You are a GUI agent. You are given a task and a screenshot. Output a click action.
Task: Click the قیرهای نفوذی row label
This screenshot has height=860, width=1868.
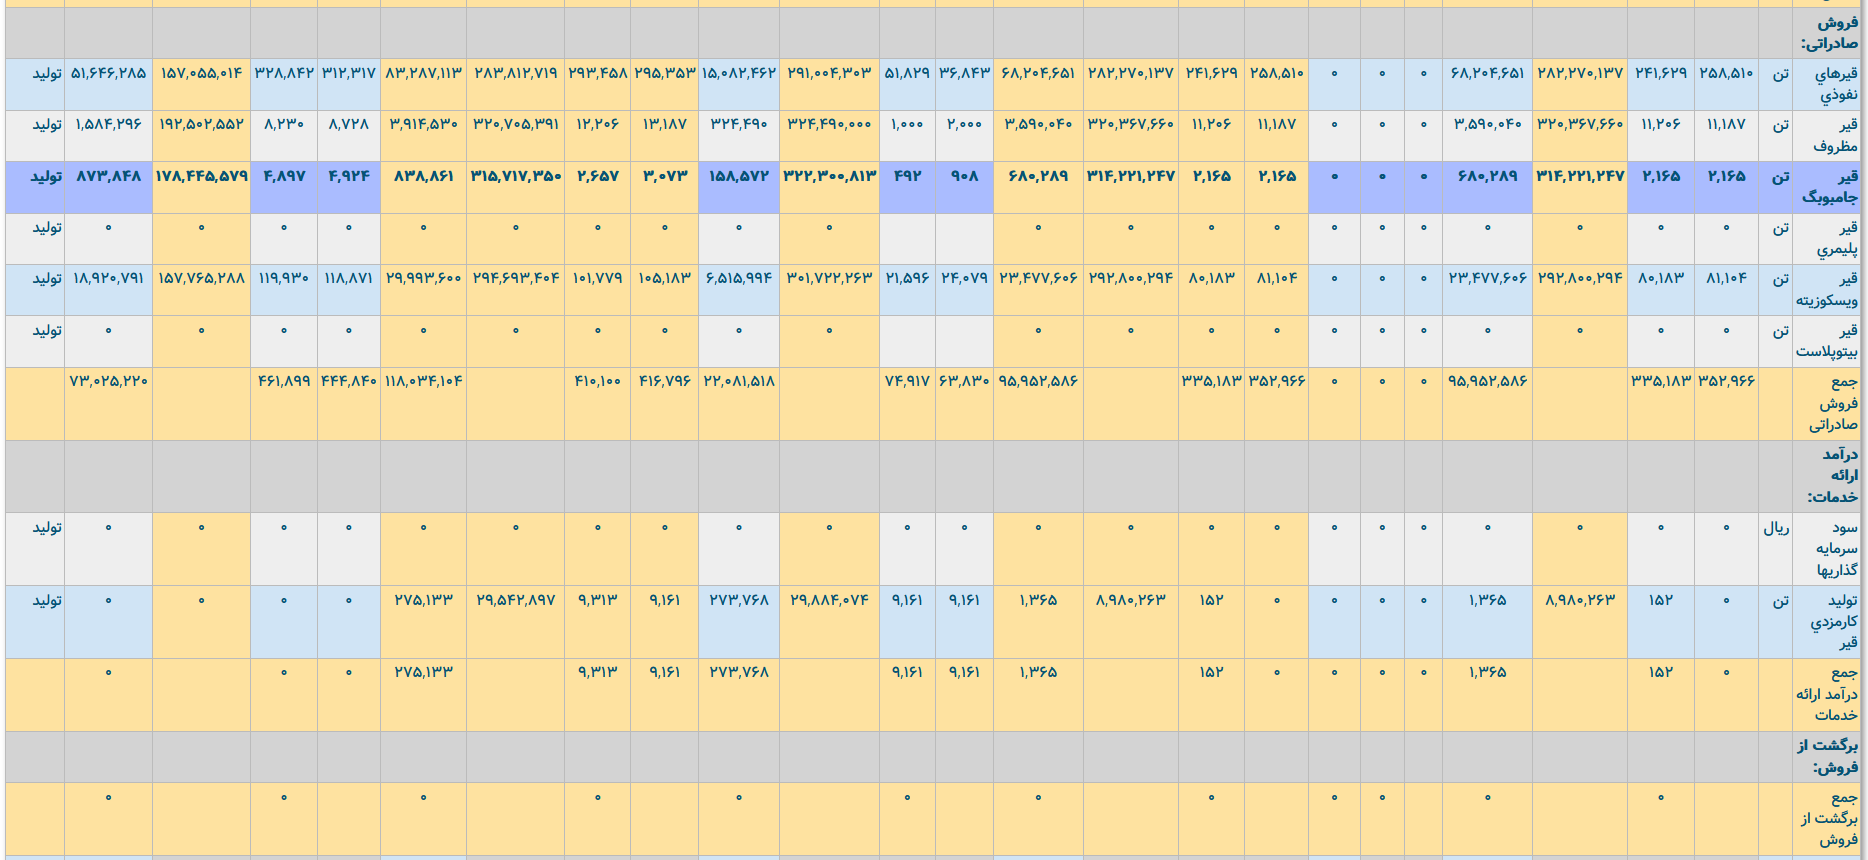(1836, 84)
